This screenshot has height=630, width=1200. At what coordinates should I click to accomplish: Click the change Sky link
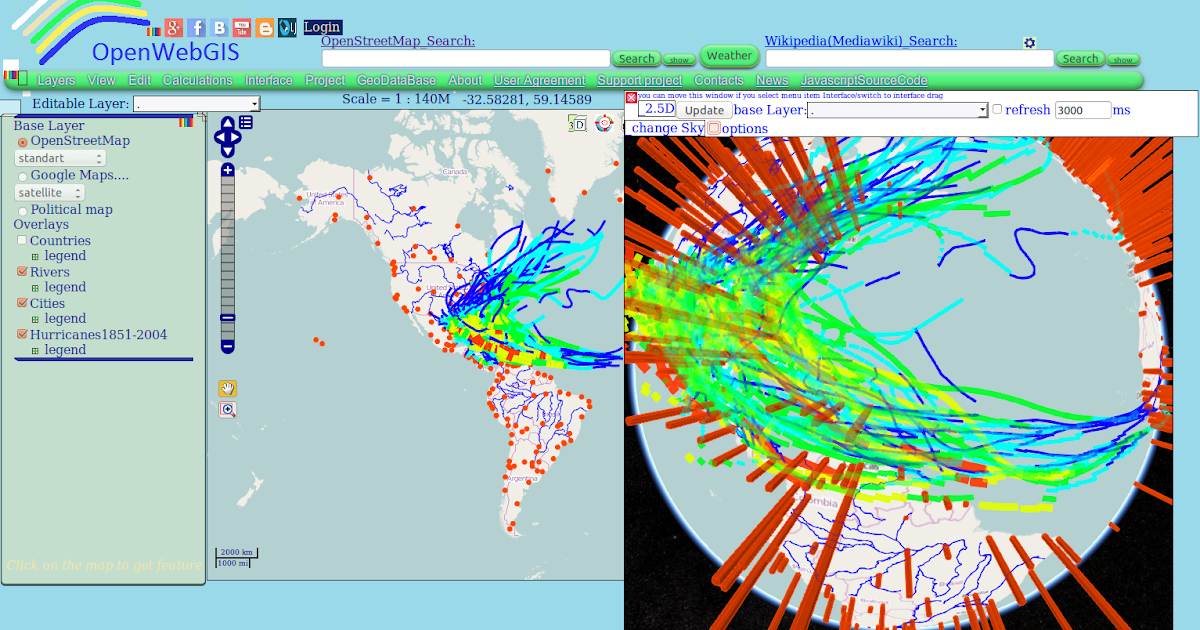(x=666, y=128)
